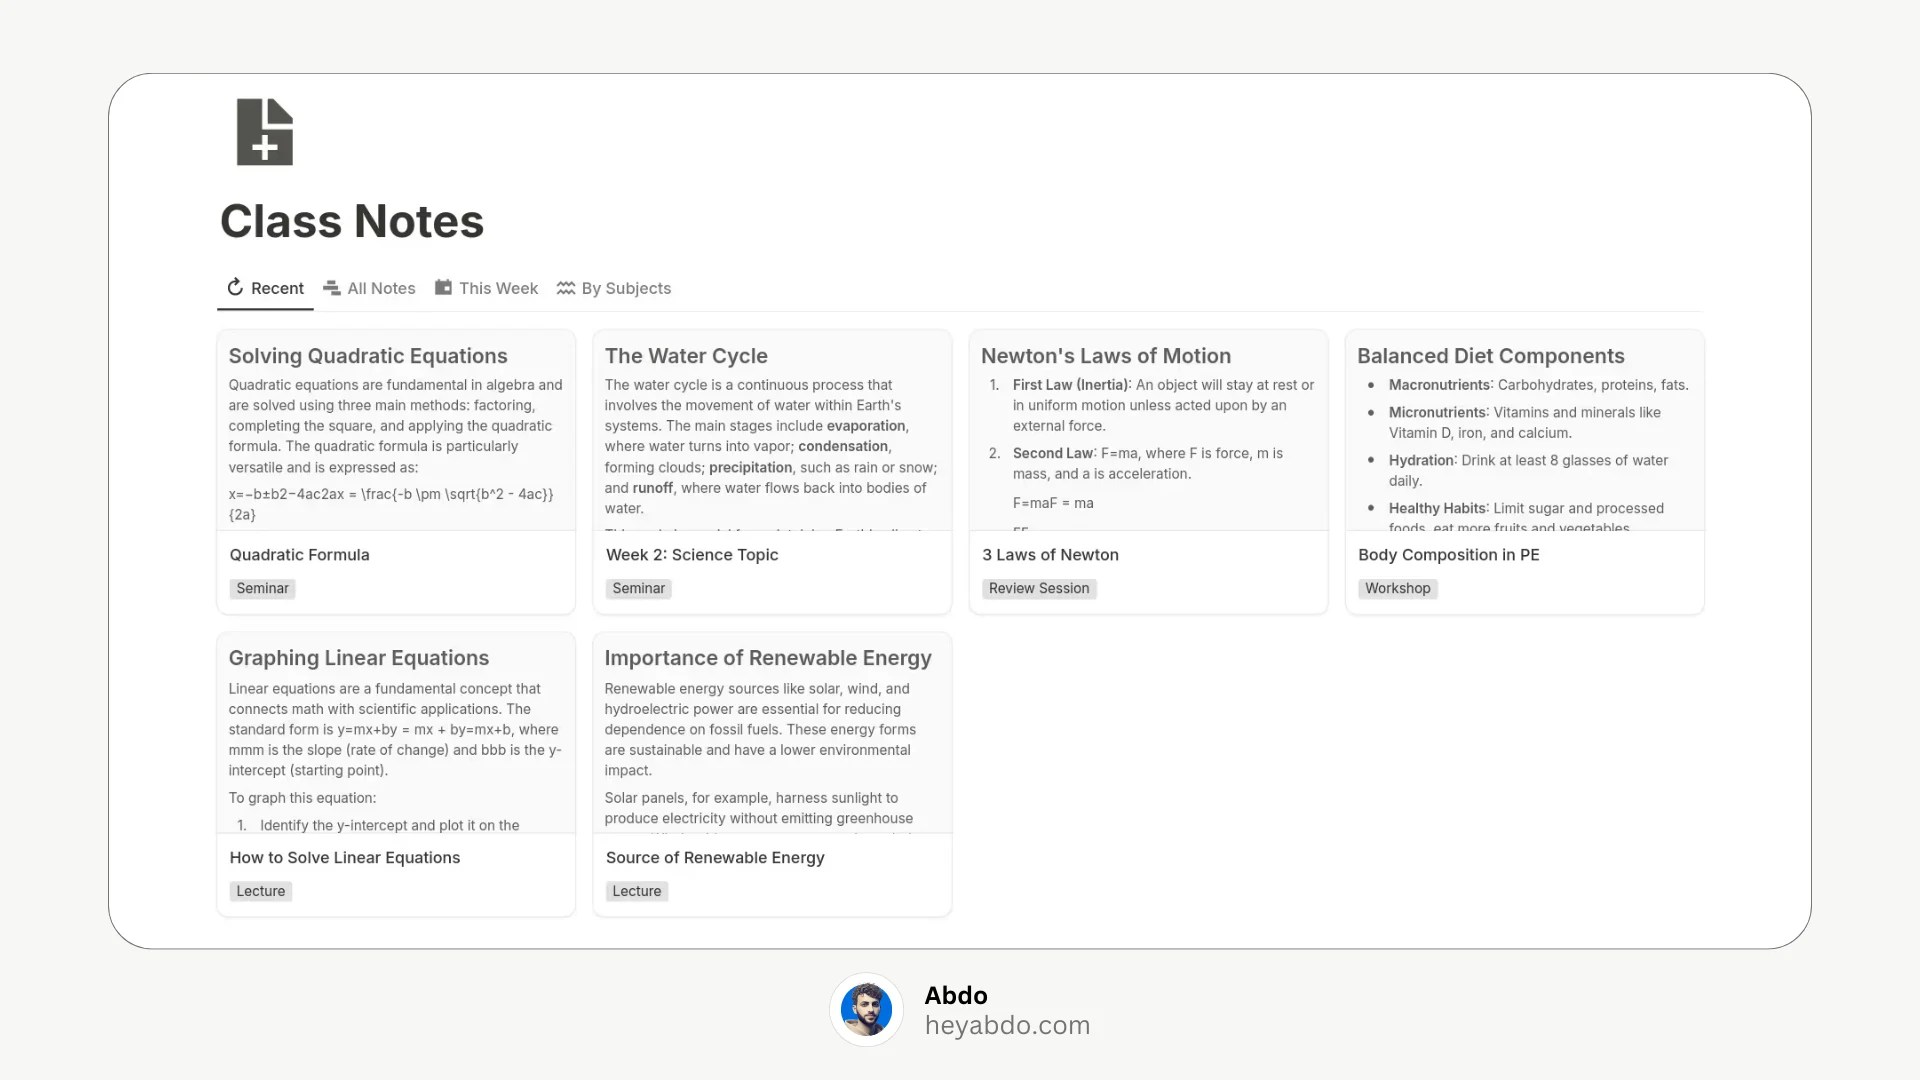Click the Class Notes page title
The width and height of the screenshot is (1920, 1080).
tap(352, 221)
